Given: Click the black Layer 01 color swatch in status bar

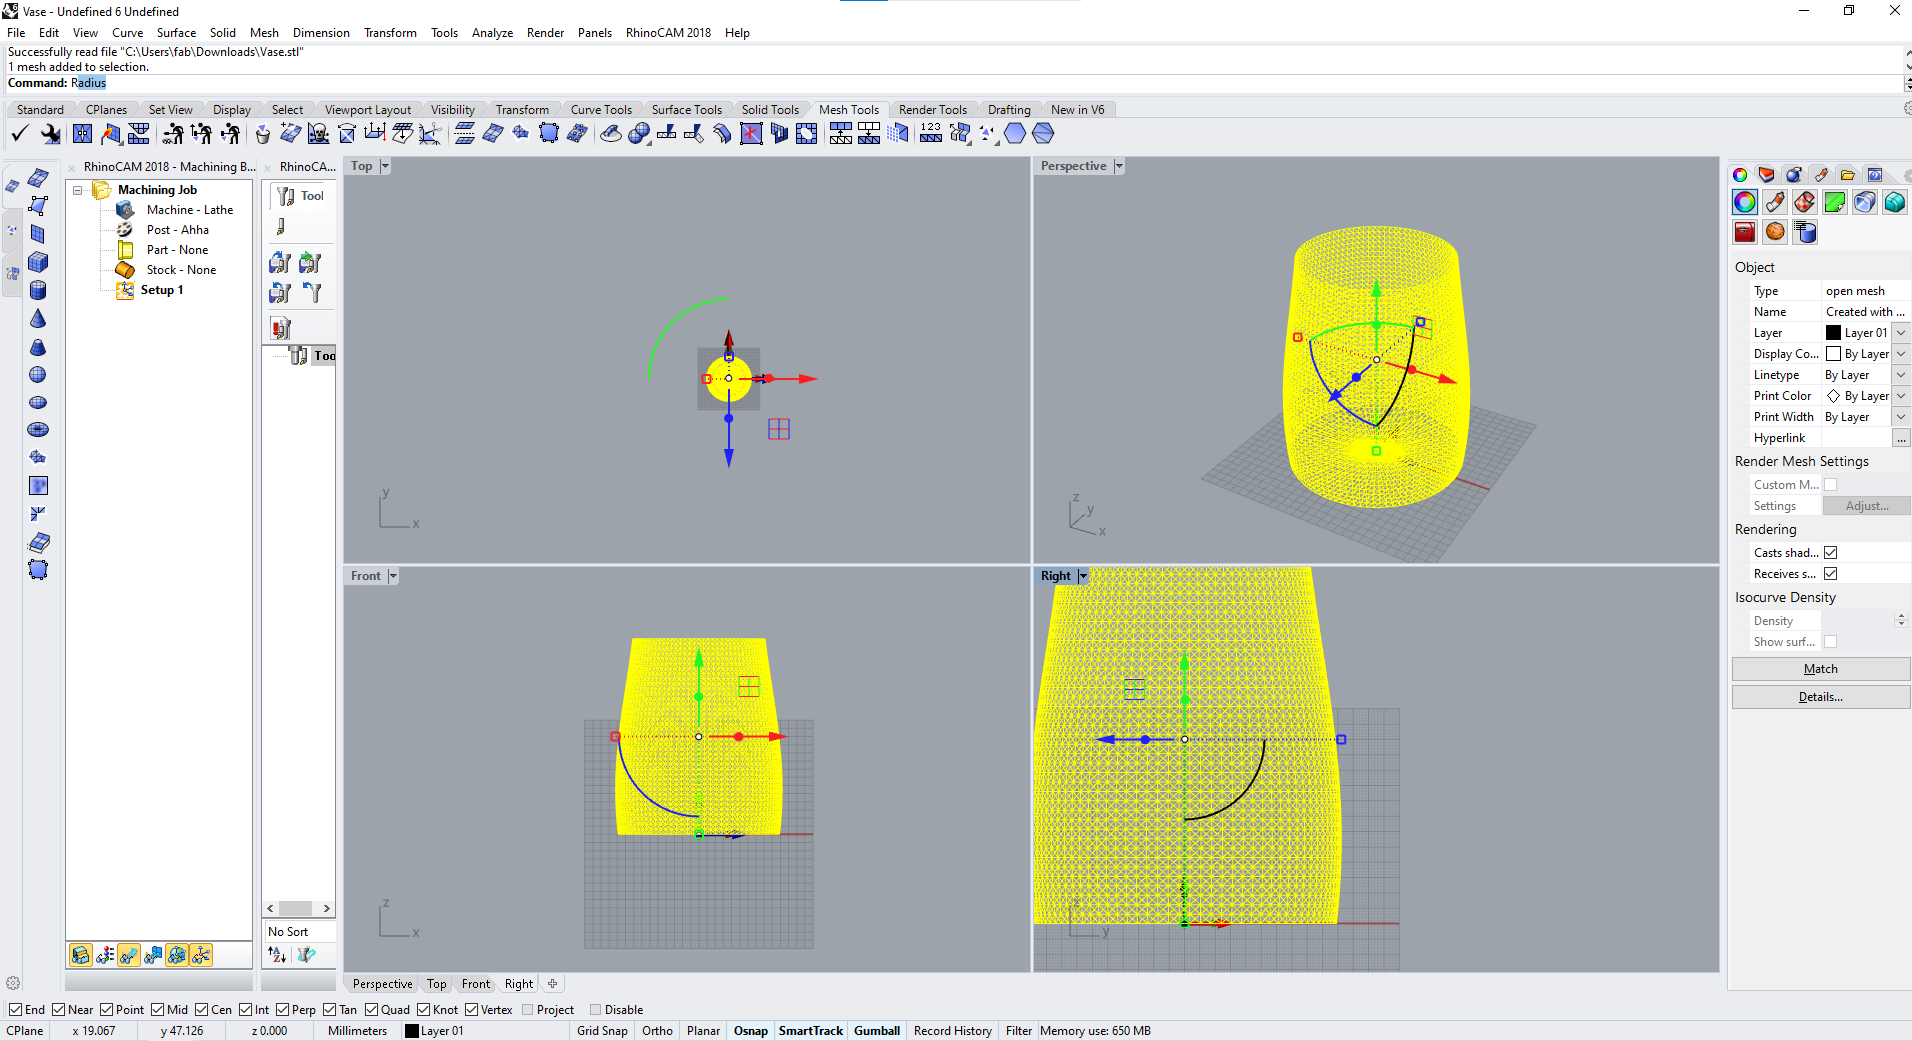Looking at the screenshot, I should click(411, 1031).
